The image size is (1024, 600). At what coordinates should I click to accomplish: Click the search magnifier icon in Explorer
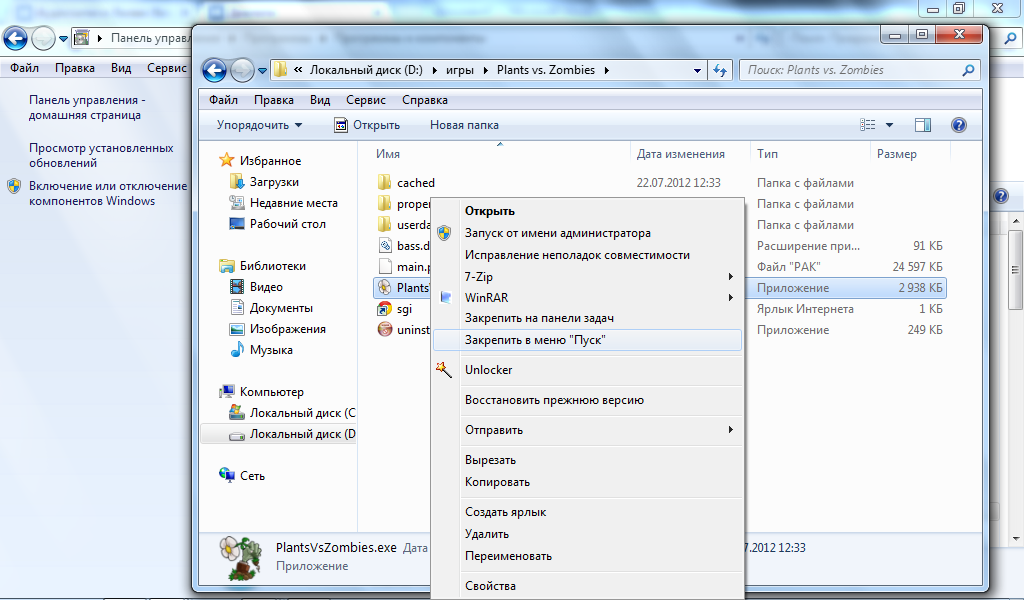968,70
